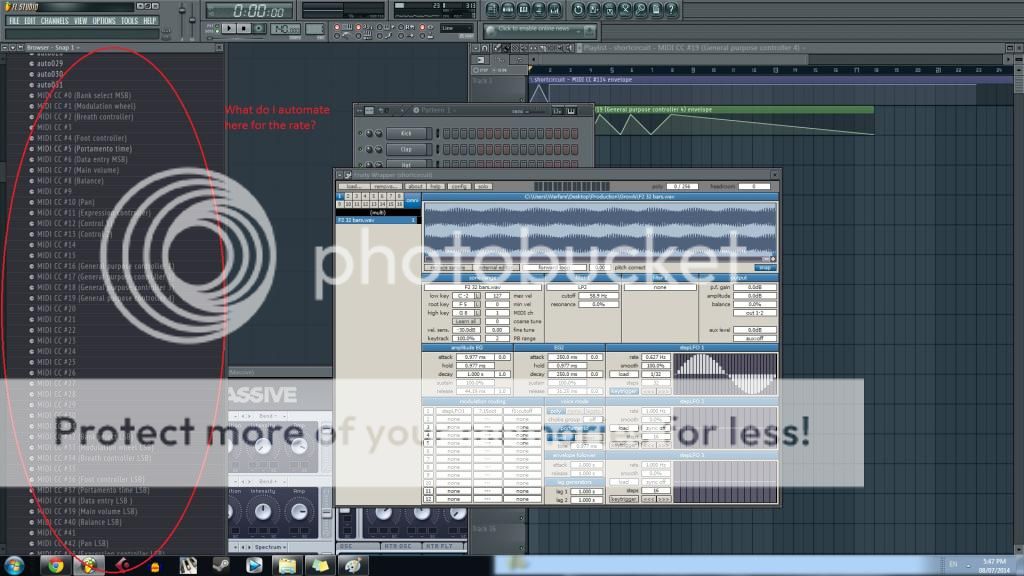Open Steam from the taskbar

(221, 565)
